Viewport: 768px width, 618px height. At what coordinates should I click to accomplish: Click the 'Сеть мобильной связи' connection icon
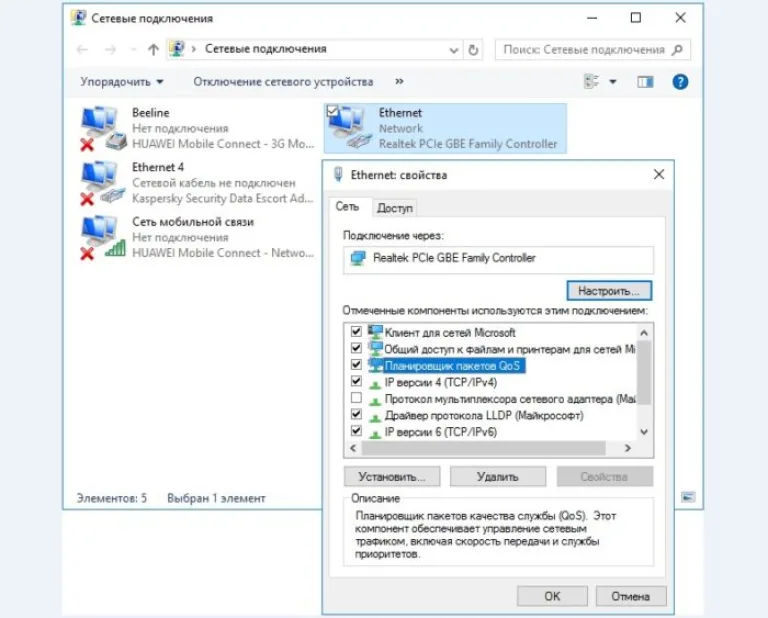tap(102, 238)
